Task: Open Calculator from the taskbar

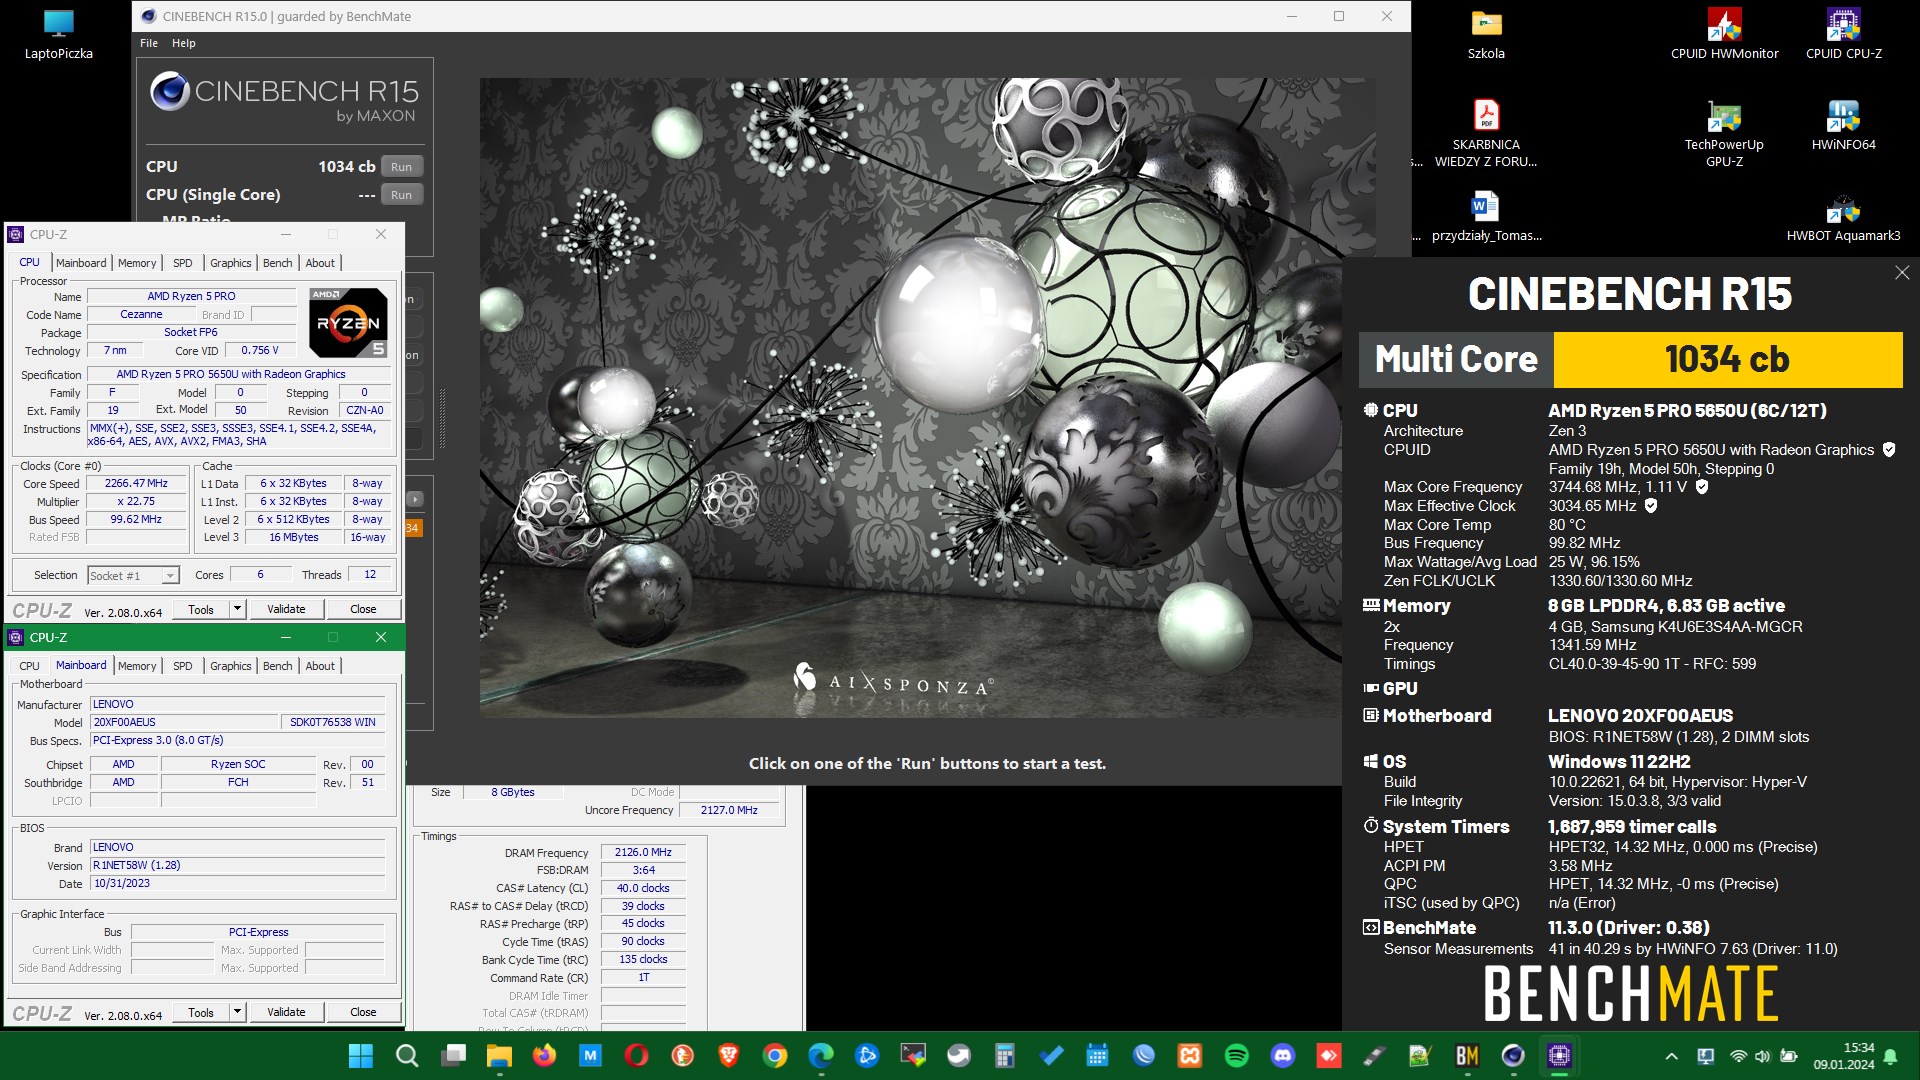Action: click(x=1005, y=1056)
